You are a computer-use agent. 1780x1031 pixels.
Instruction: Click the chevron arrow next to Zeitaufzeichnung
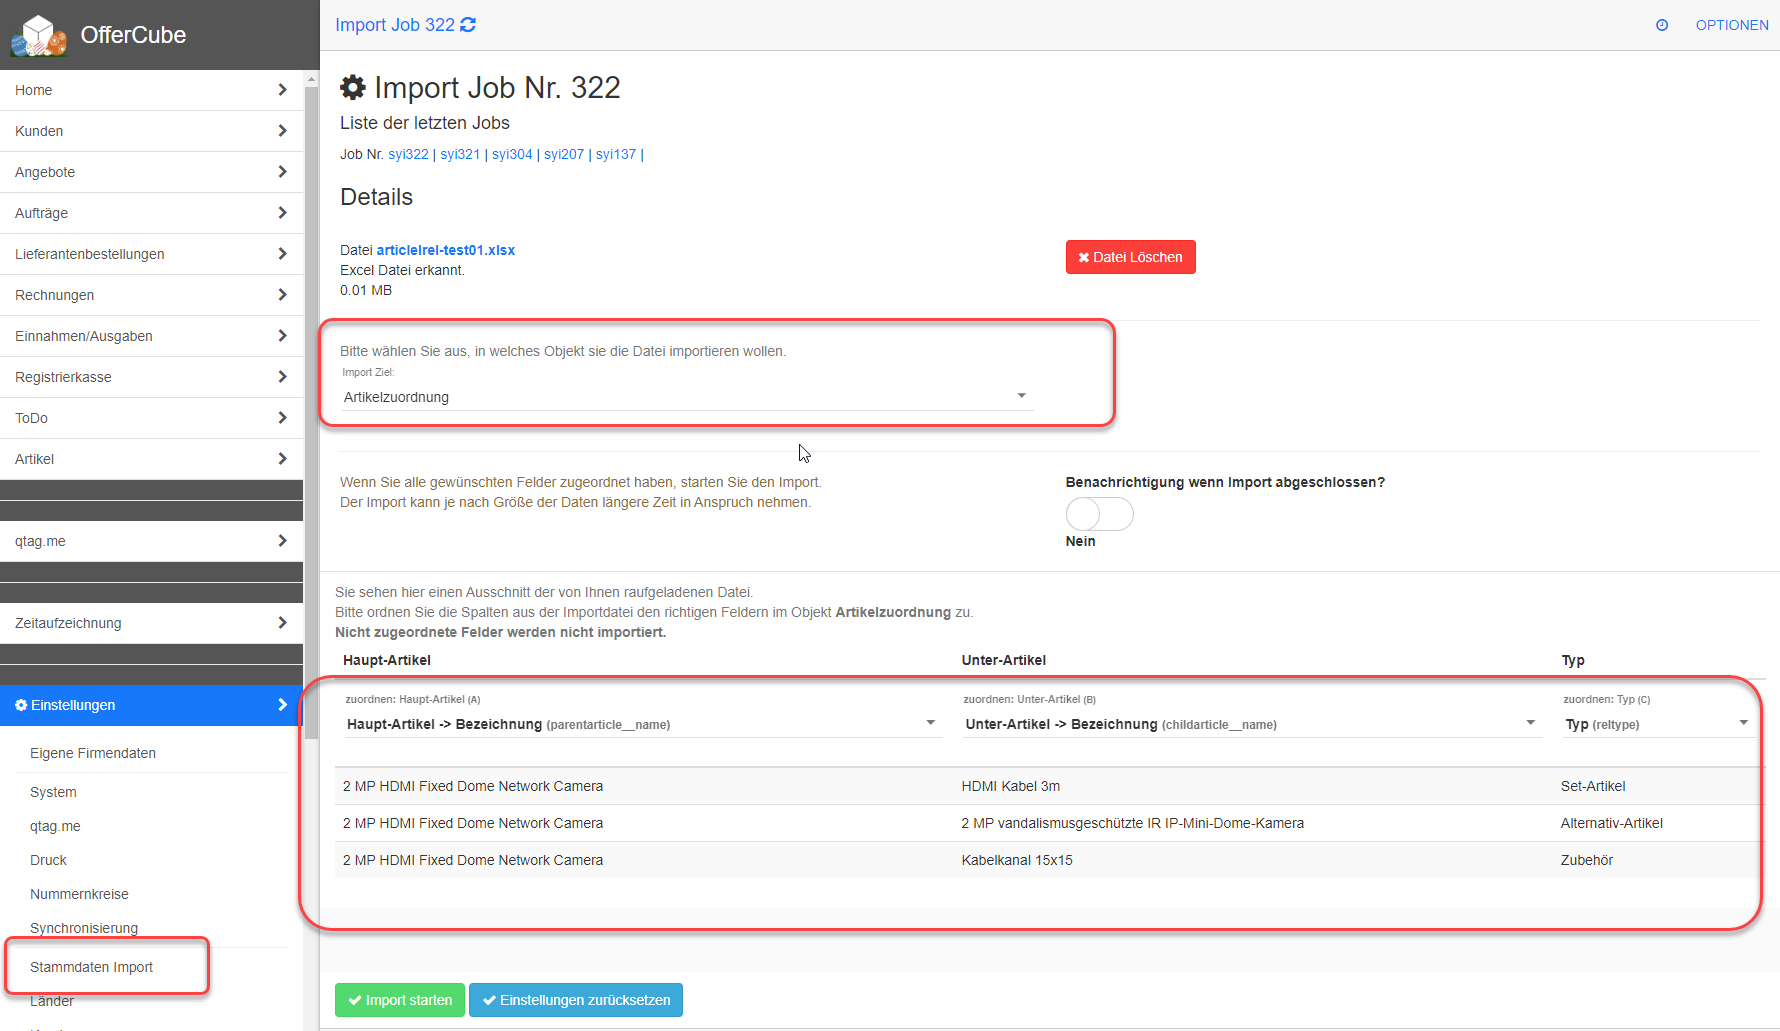tap(282, 623)
